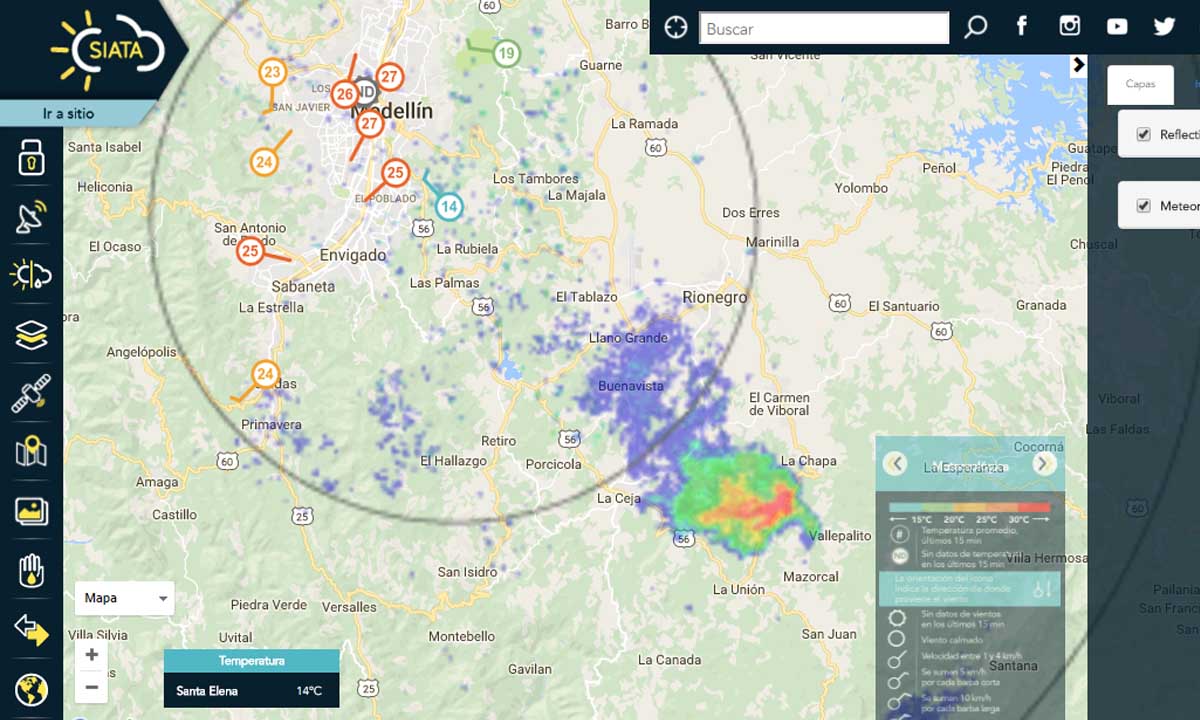
Task: Open the Mapa map-type dropdown
Action: [x=125, y=598]
